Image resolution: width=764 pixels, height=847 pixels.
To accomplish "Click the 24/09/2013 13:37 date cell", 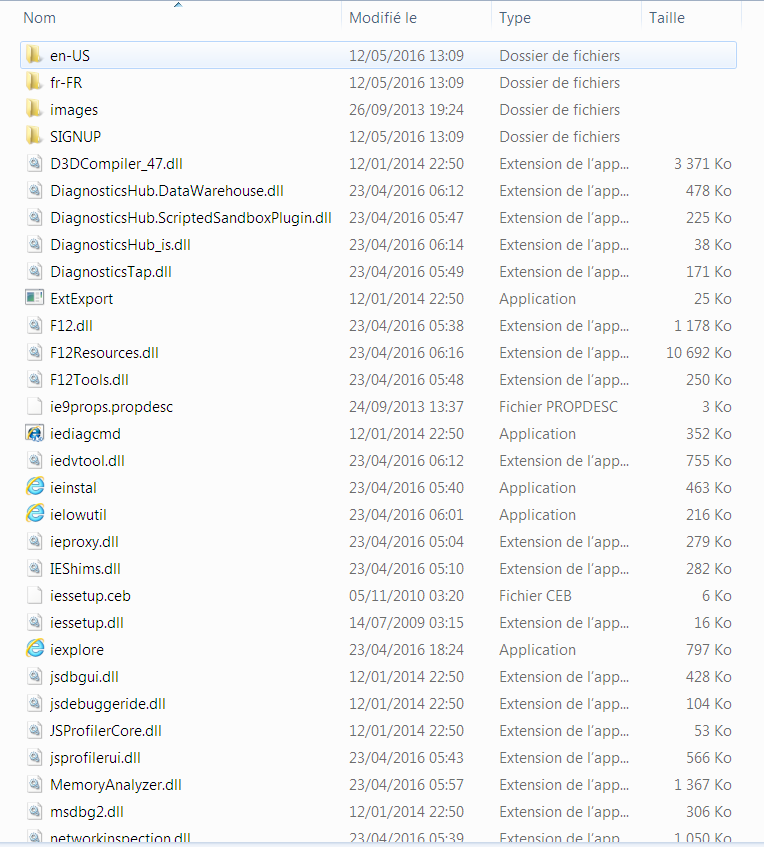I will [406, 407].
